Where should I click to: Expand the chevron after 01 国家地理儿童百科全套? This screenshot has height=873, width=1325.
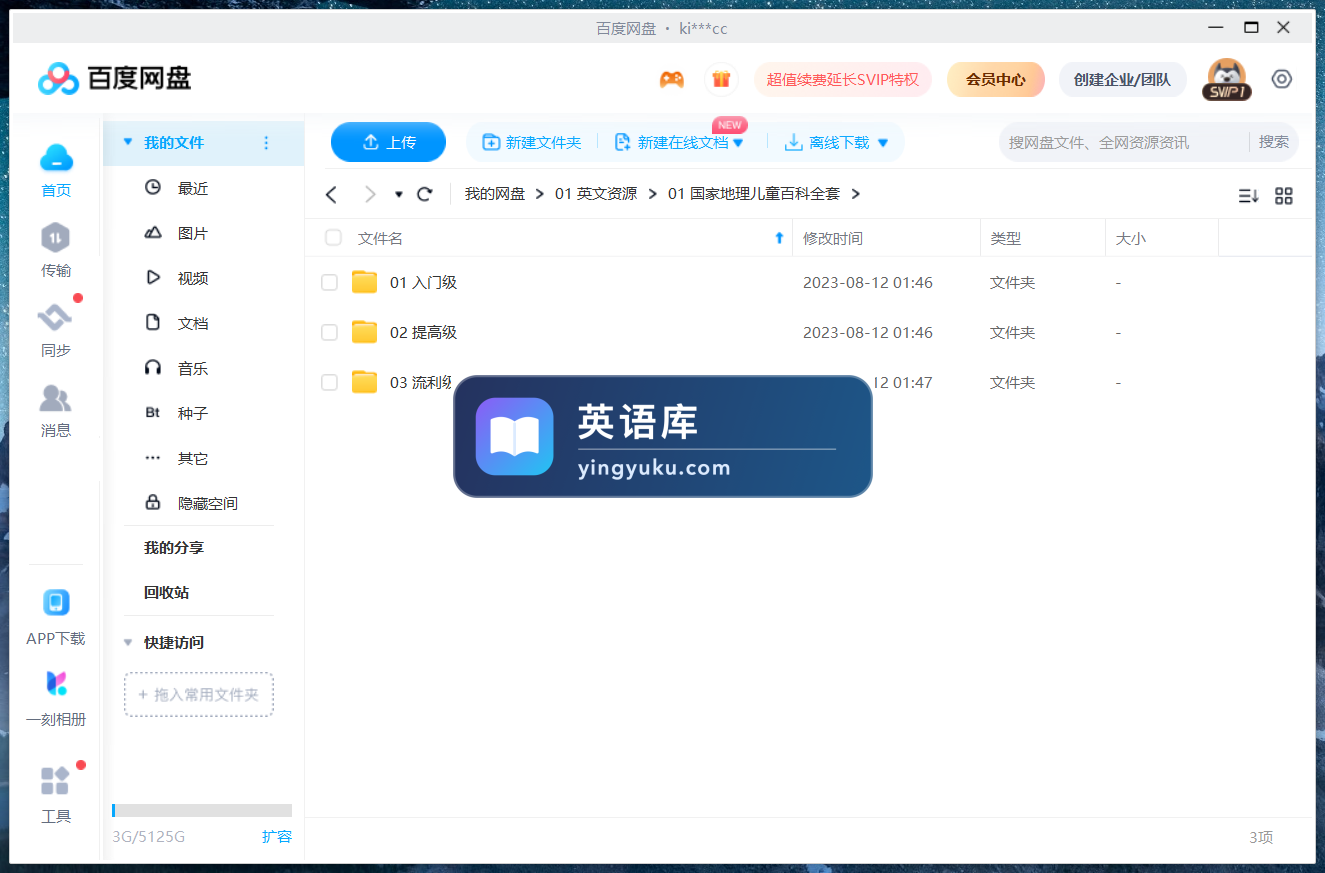tap(855, 194)
